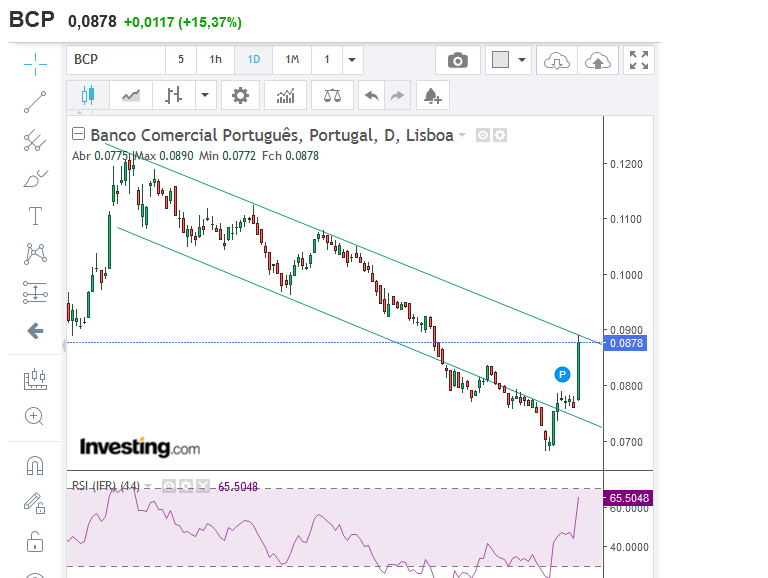The width and height of the screenshot is (768, 578).
Task: Switch chart style to bars
Action: coord(174,95)
